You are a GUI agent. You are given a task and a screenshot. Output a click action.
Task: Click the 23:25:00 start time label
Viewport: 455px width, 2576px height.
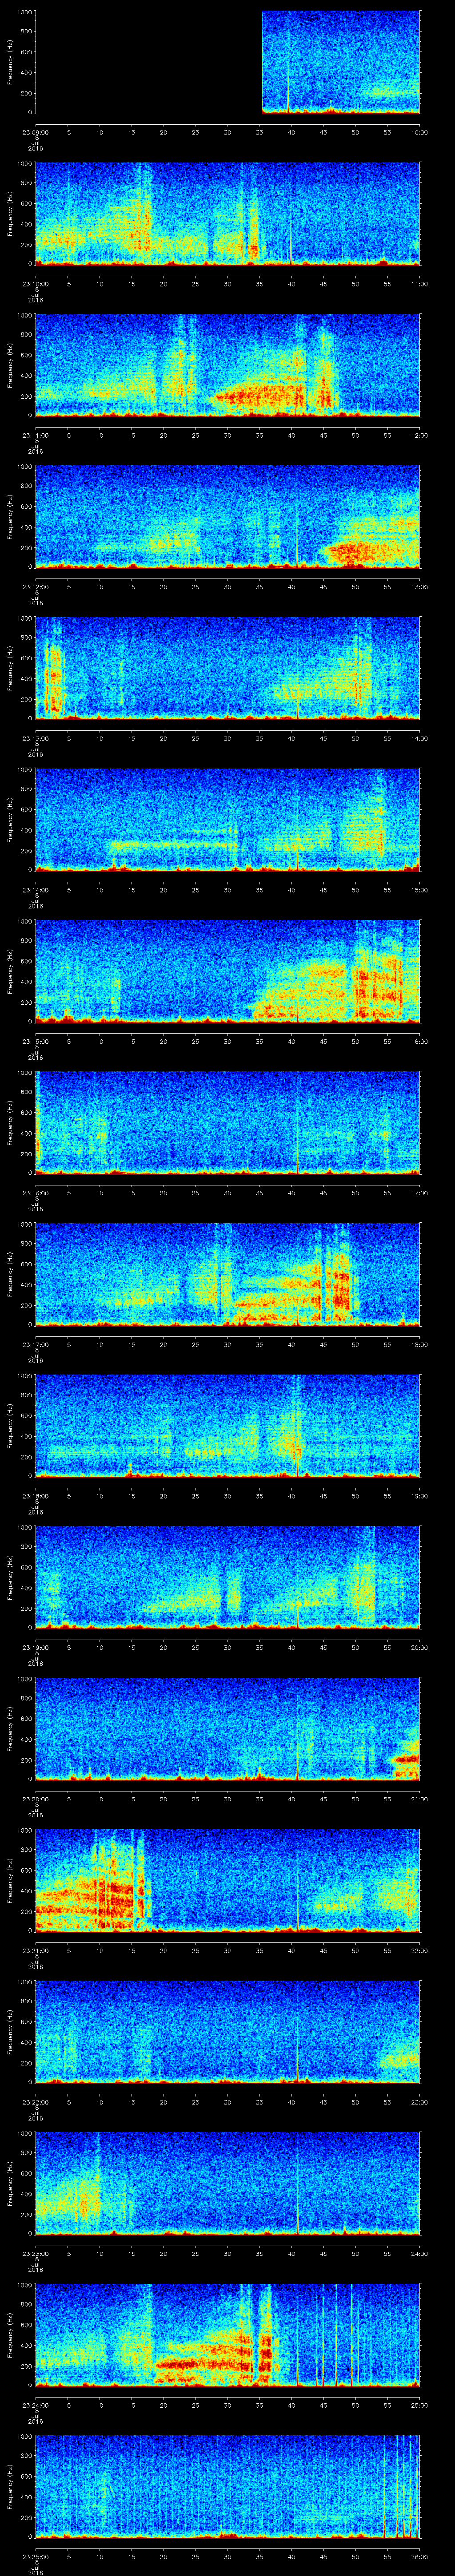click(36, 2556)
